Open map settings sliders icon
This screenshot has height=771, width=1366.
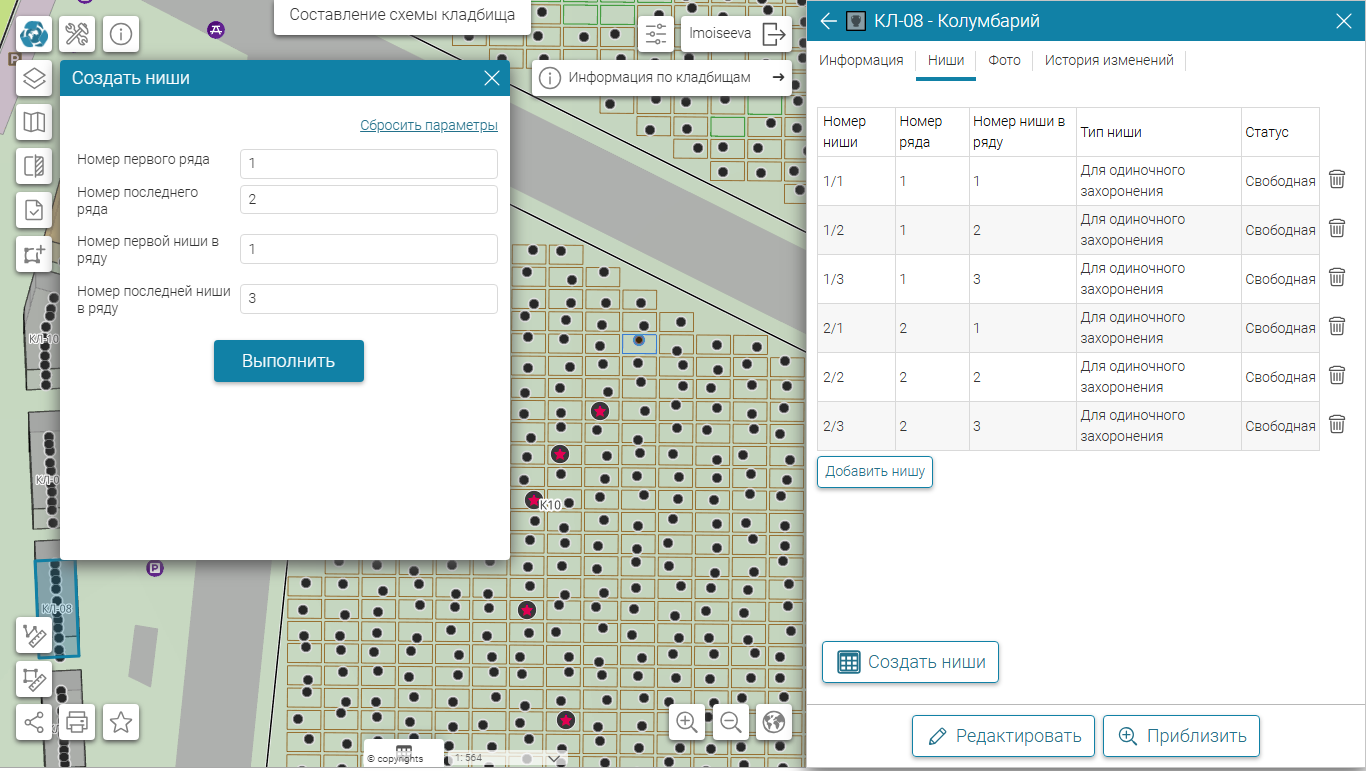tap(656, 34)
